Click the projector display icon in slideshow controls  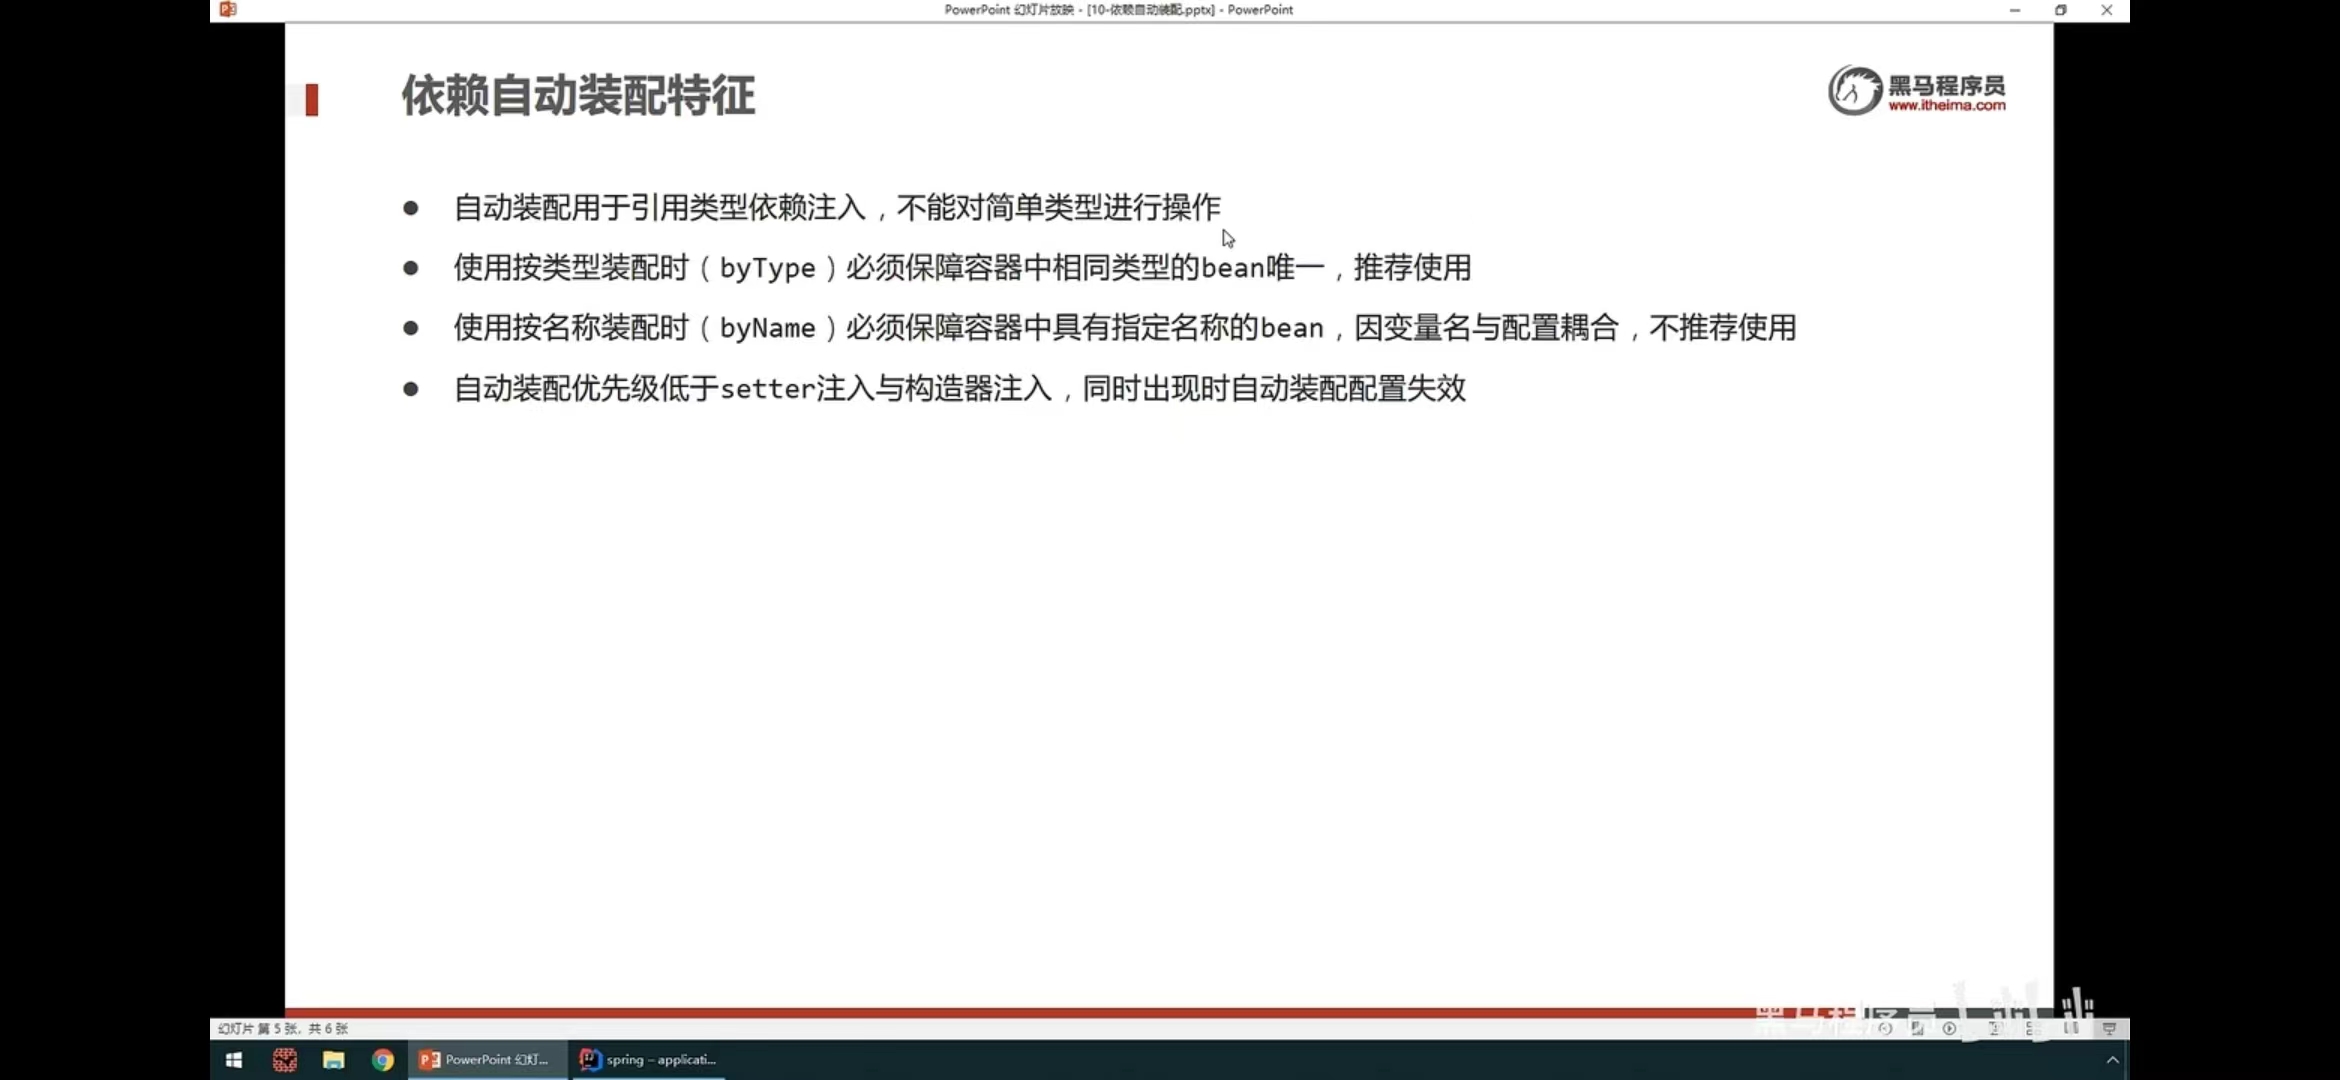(x=2110, y=1028)
